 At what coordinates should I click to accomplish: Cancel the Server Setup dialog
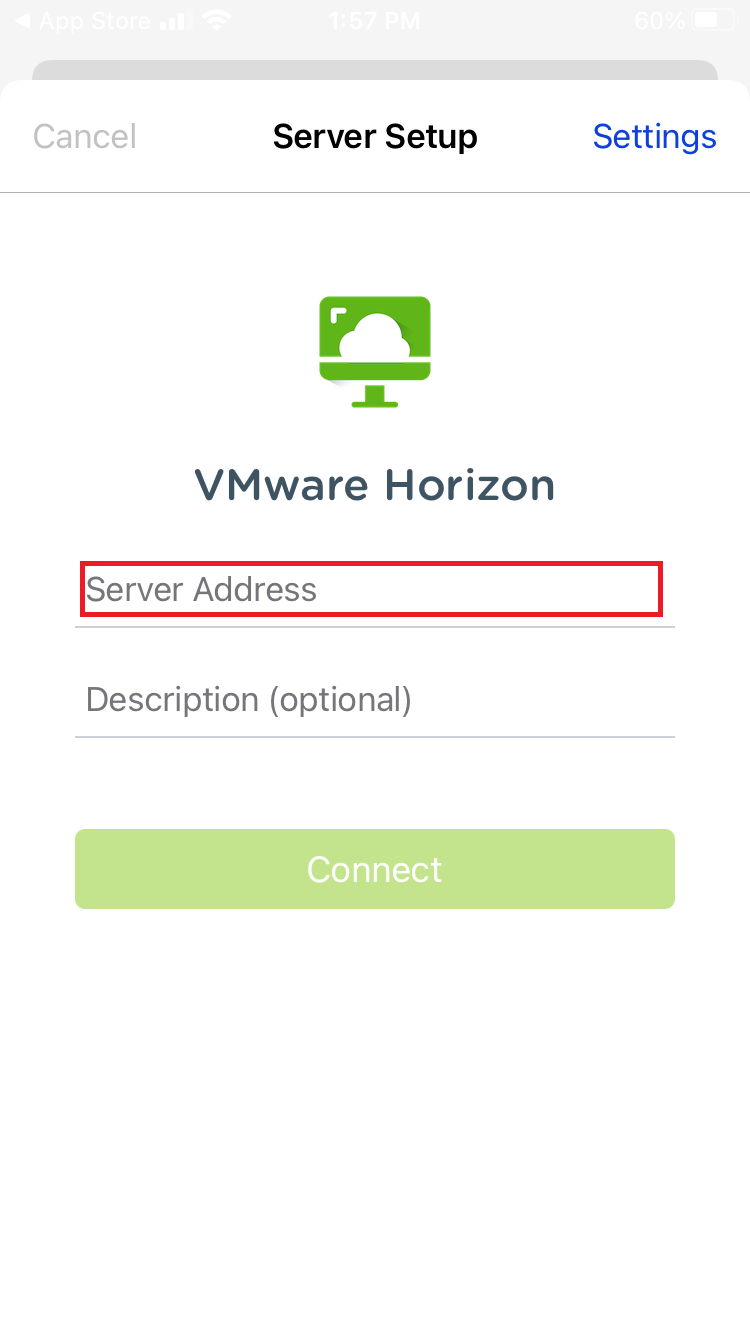point(85,136)
